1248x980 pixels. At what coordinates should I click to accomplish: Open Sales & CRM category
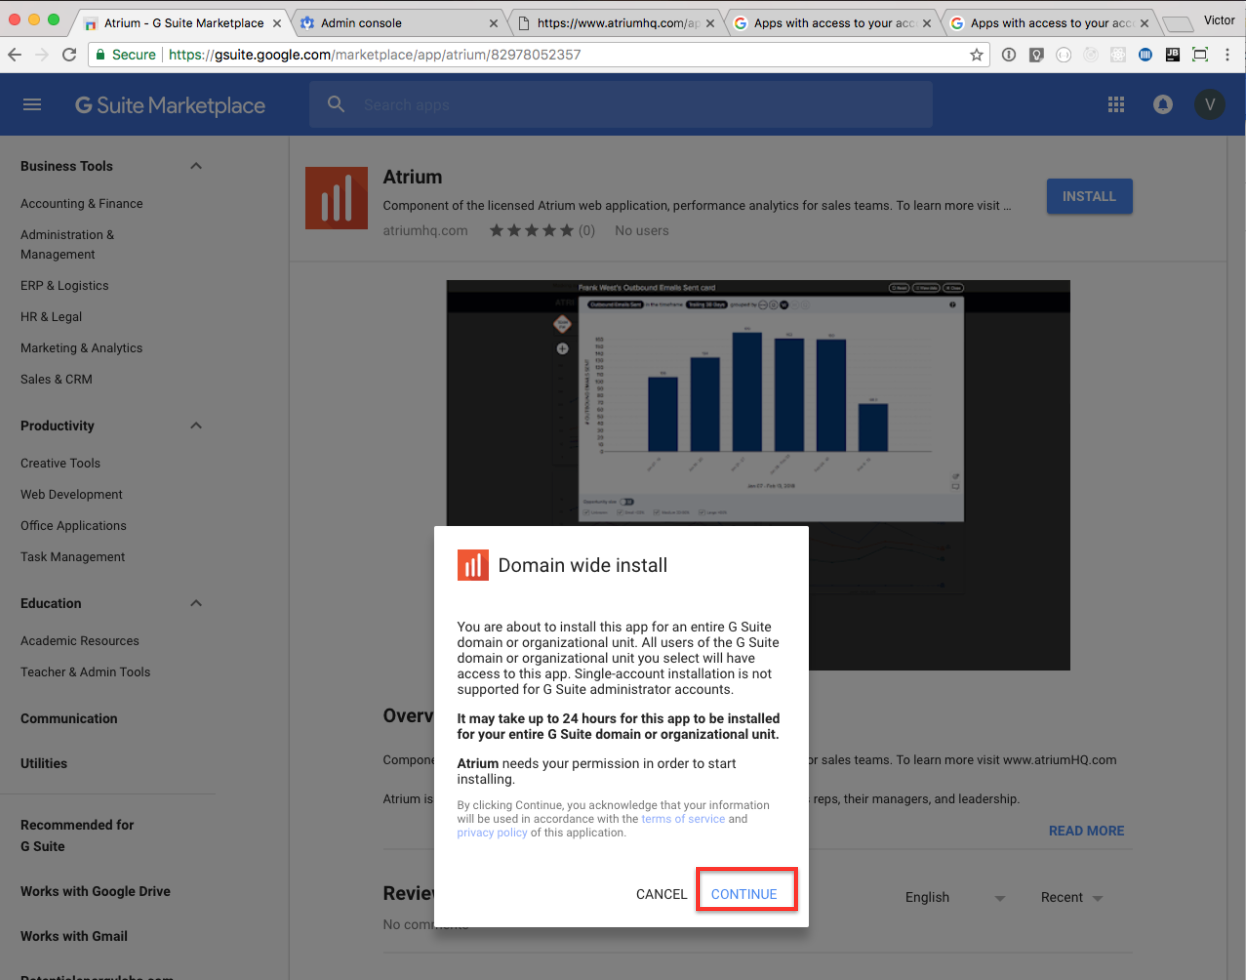(56, 379)
